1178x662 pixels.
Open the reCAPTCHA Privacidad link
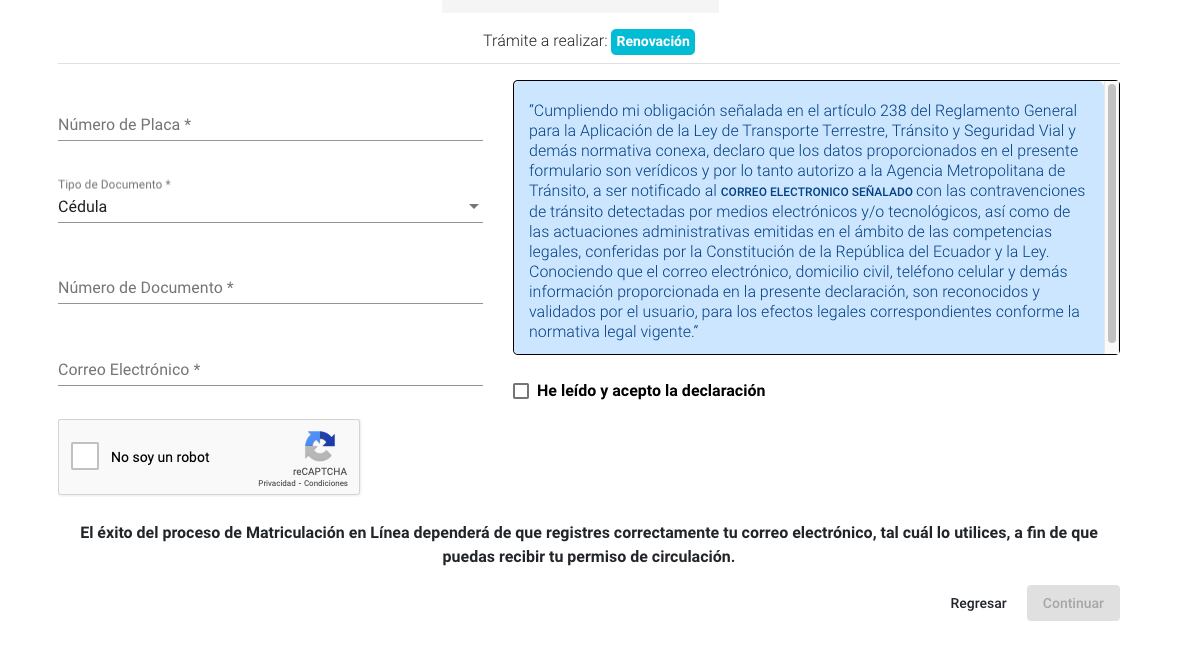coord(277,483)
